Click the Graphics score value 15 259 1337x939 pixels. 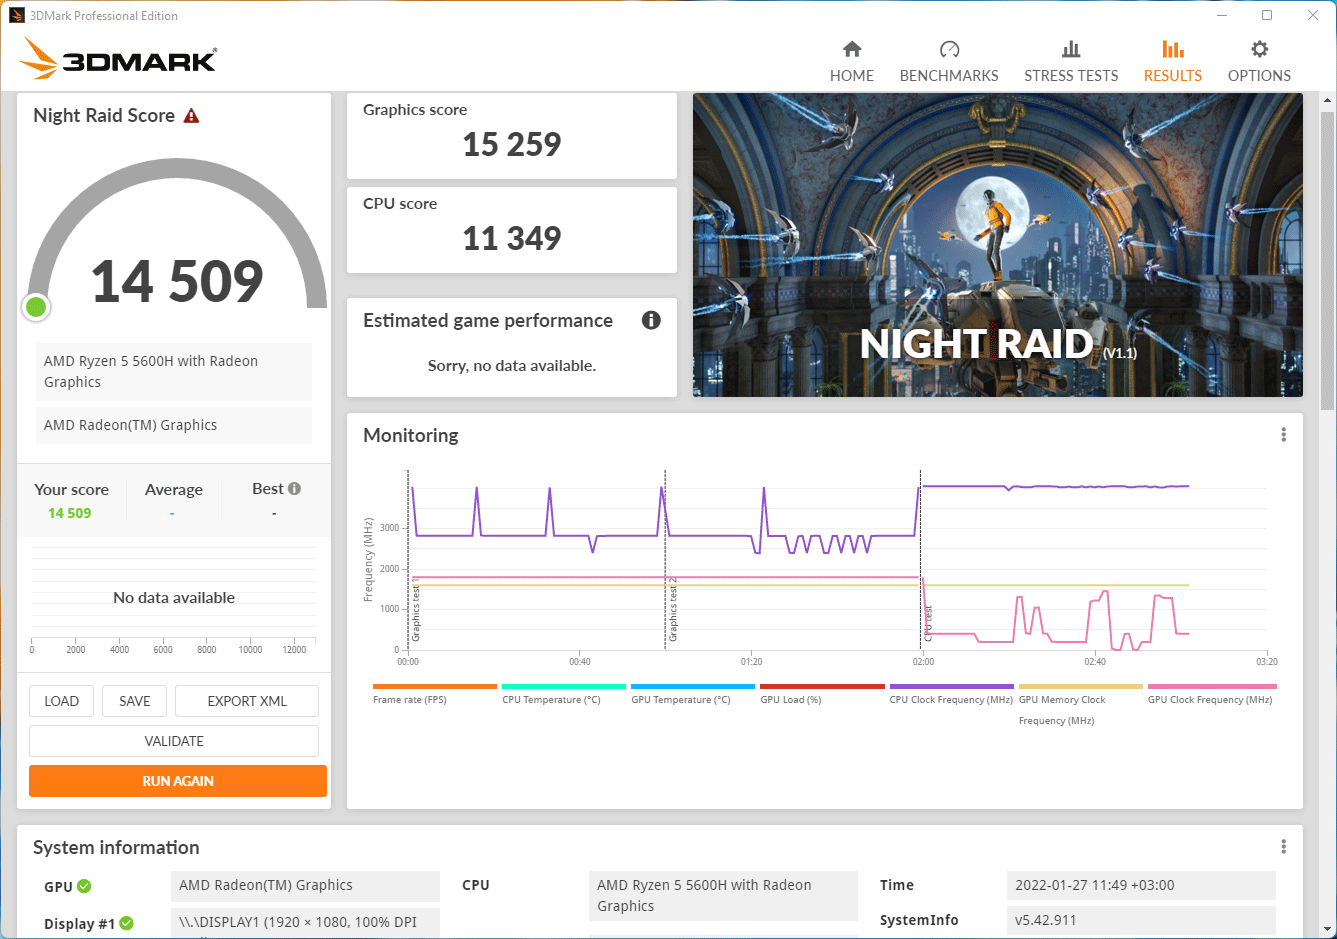(512, 145)
